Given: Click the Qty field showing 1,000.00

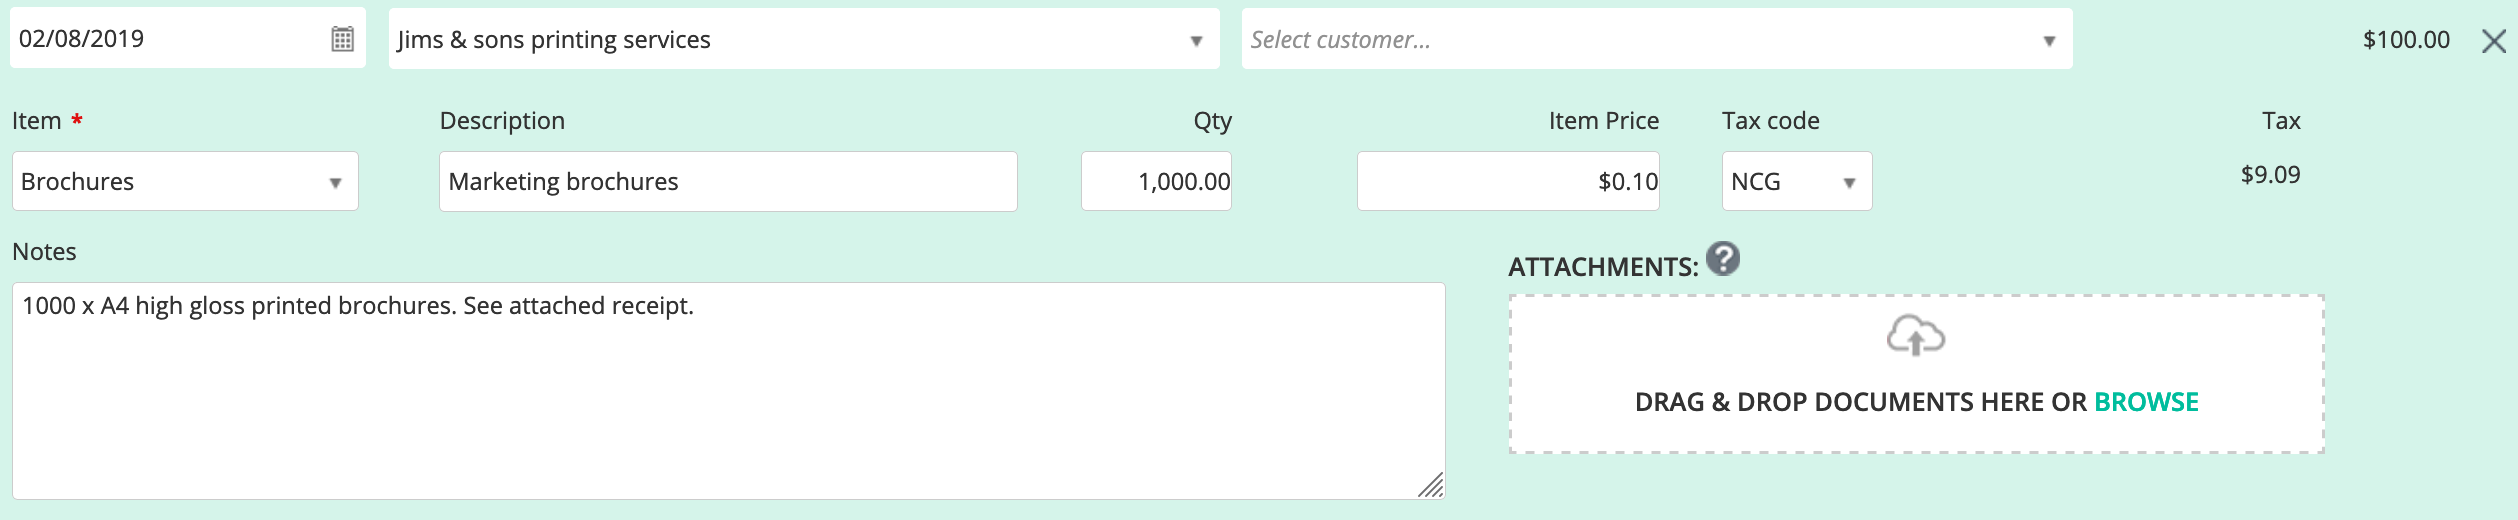Looking at the screenshot, I should tap(1156, 181).
